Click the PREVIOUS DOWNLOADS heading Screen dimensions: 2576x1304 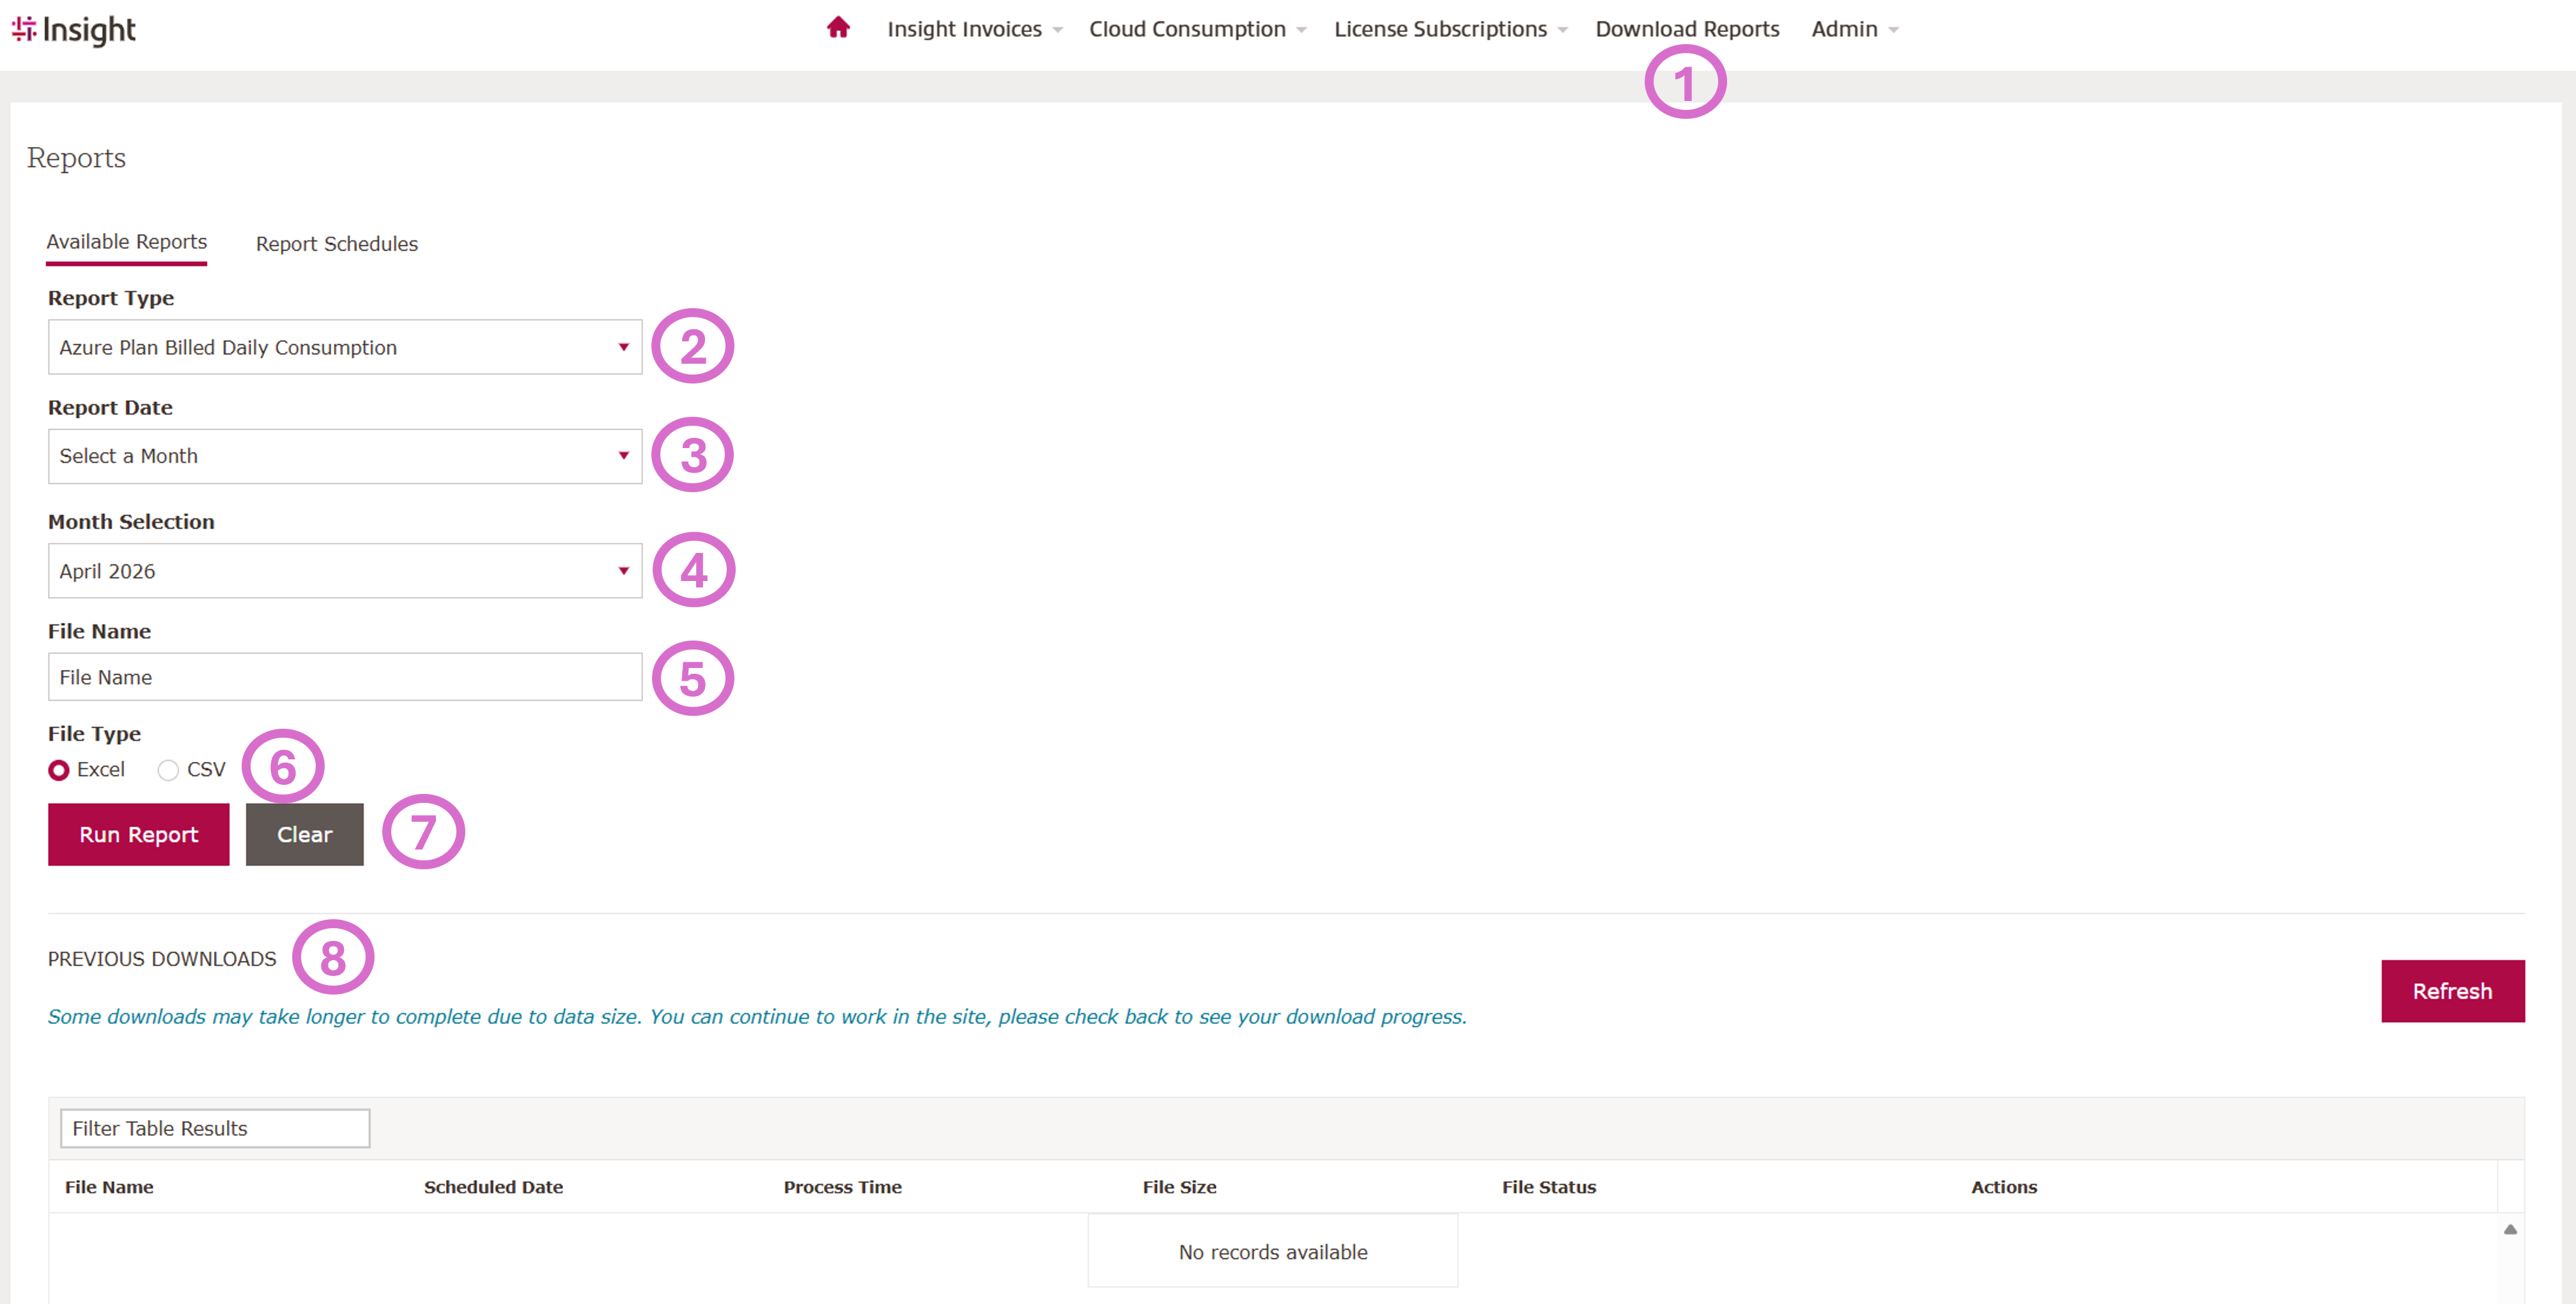pyautogui.click(x=162, y=959)
